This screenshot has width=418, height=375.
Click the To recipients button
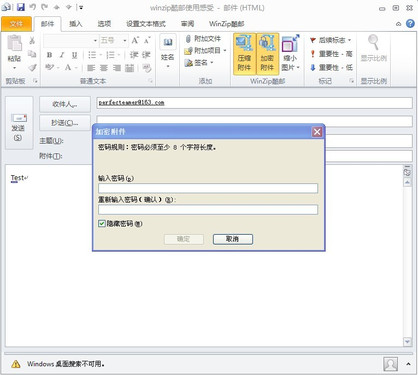coord(65,104)
